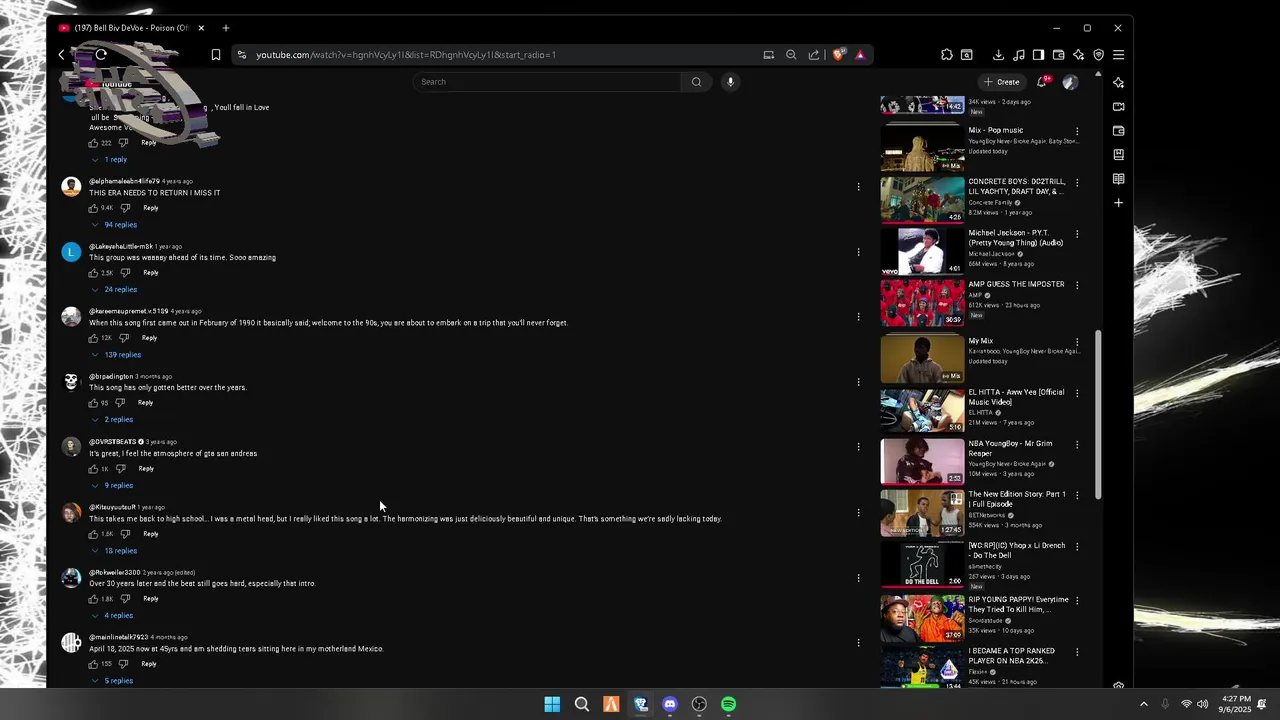This screenshot has width=1280, height=720.
Task: Open OBS Studio from the taskbar
Action: (x=699, y=704)
